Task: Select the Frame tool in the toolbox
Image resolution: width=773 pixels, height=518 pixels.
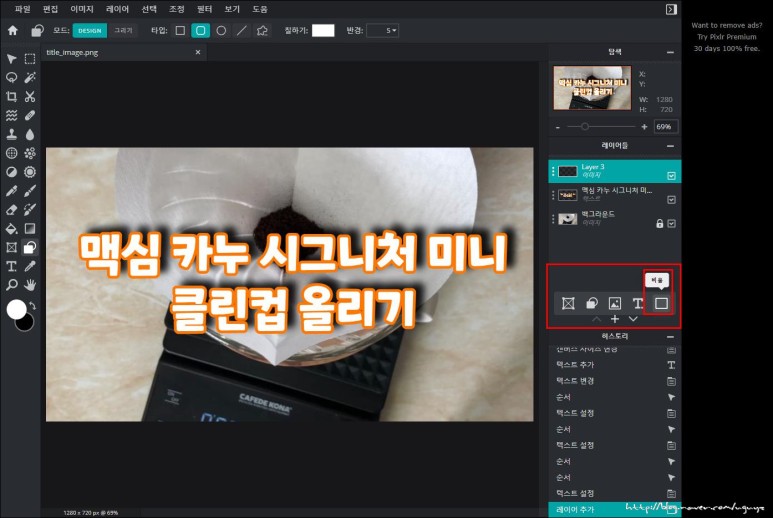Action: tap(11, 247)
